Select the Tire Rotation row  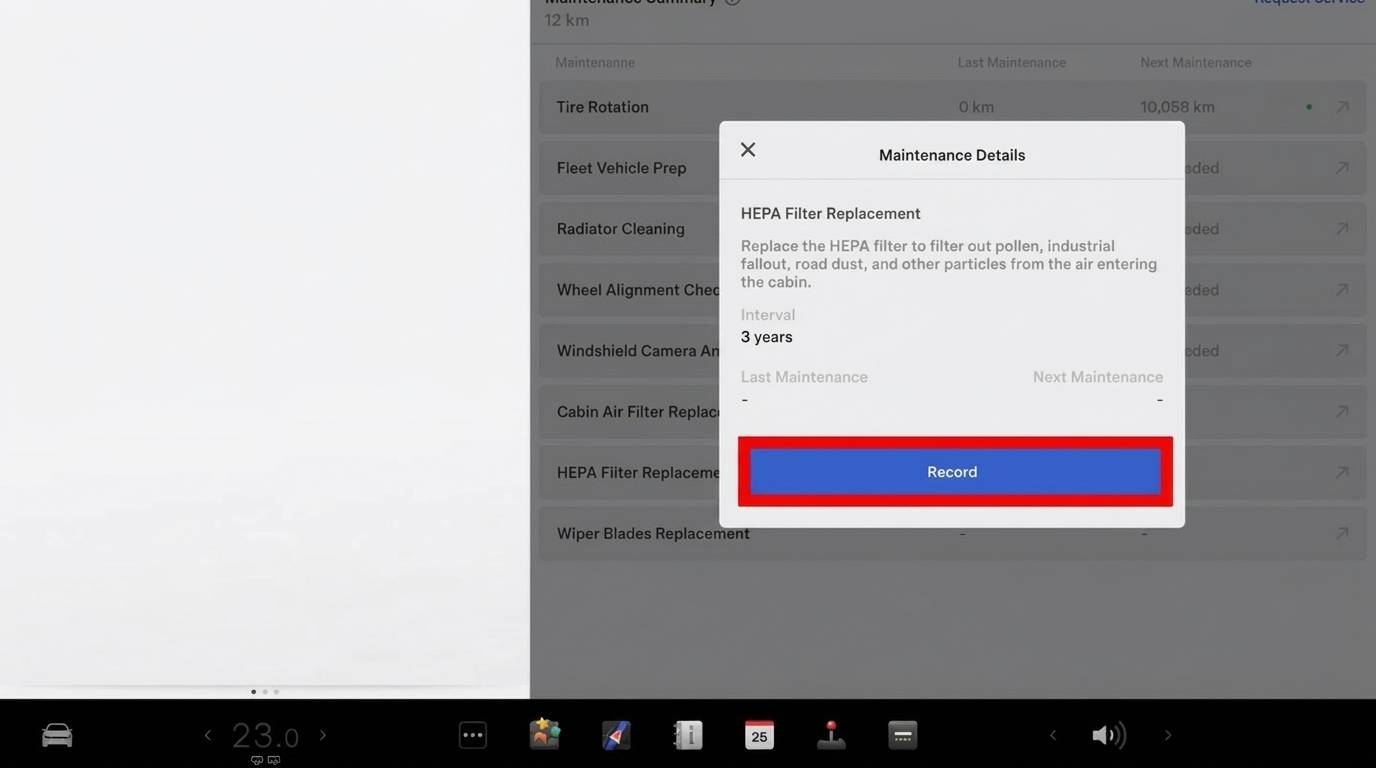coord(953,107)
